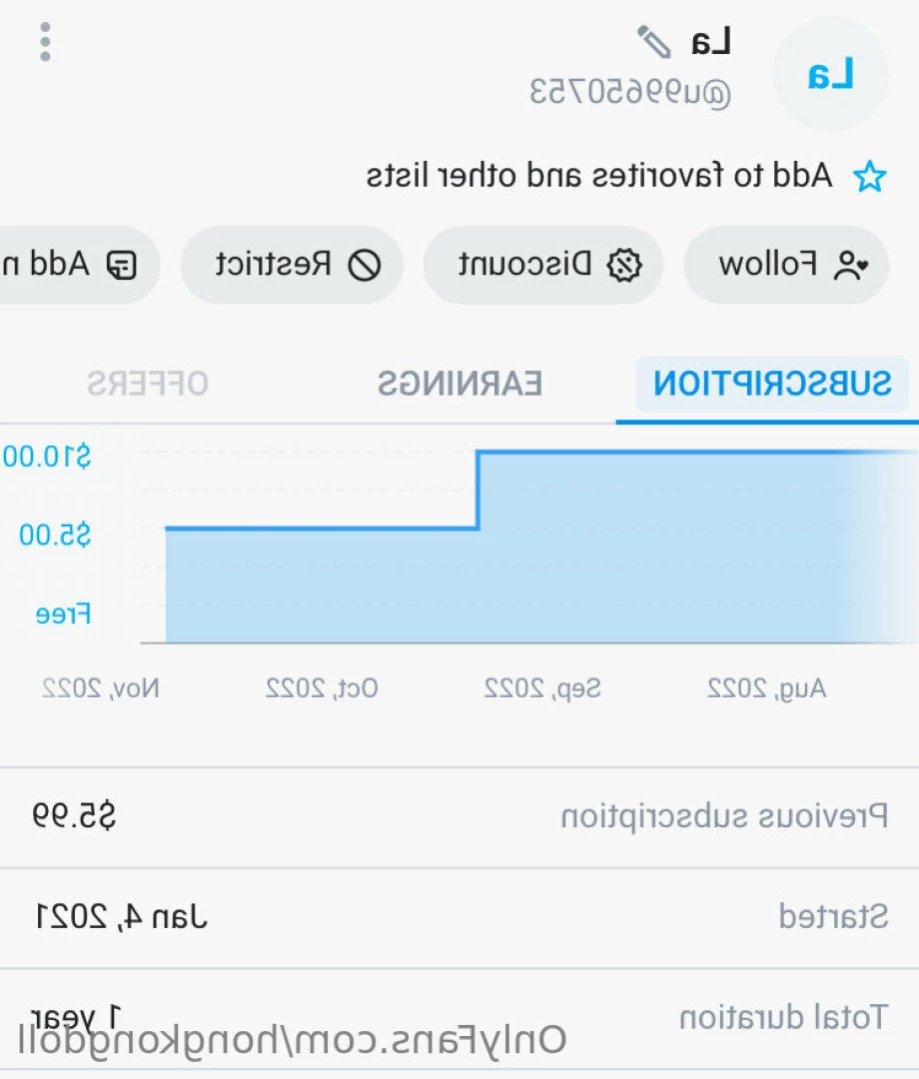Select the Aug, 2022 chart label

coord(766,688)
